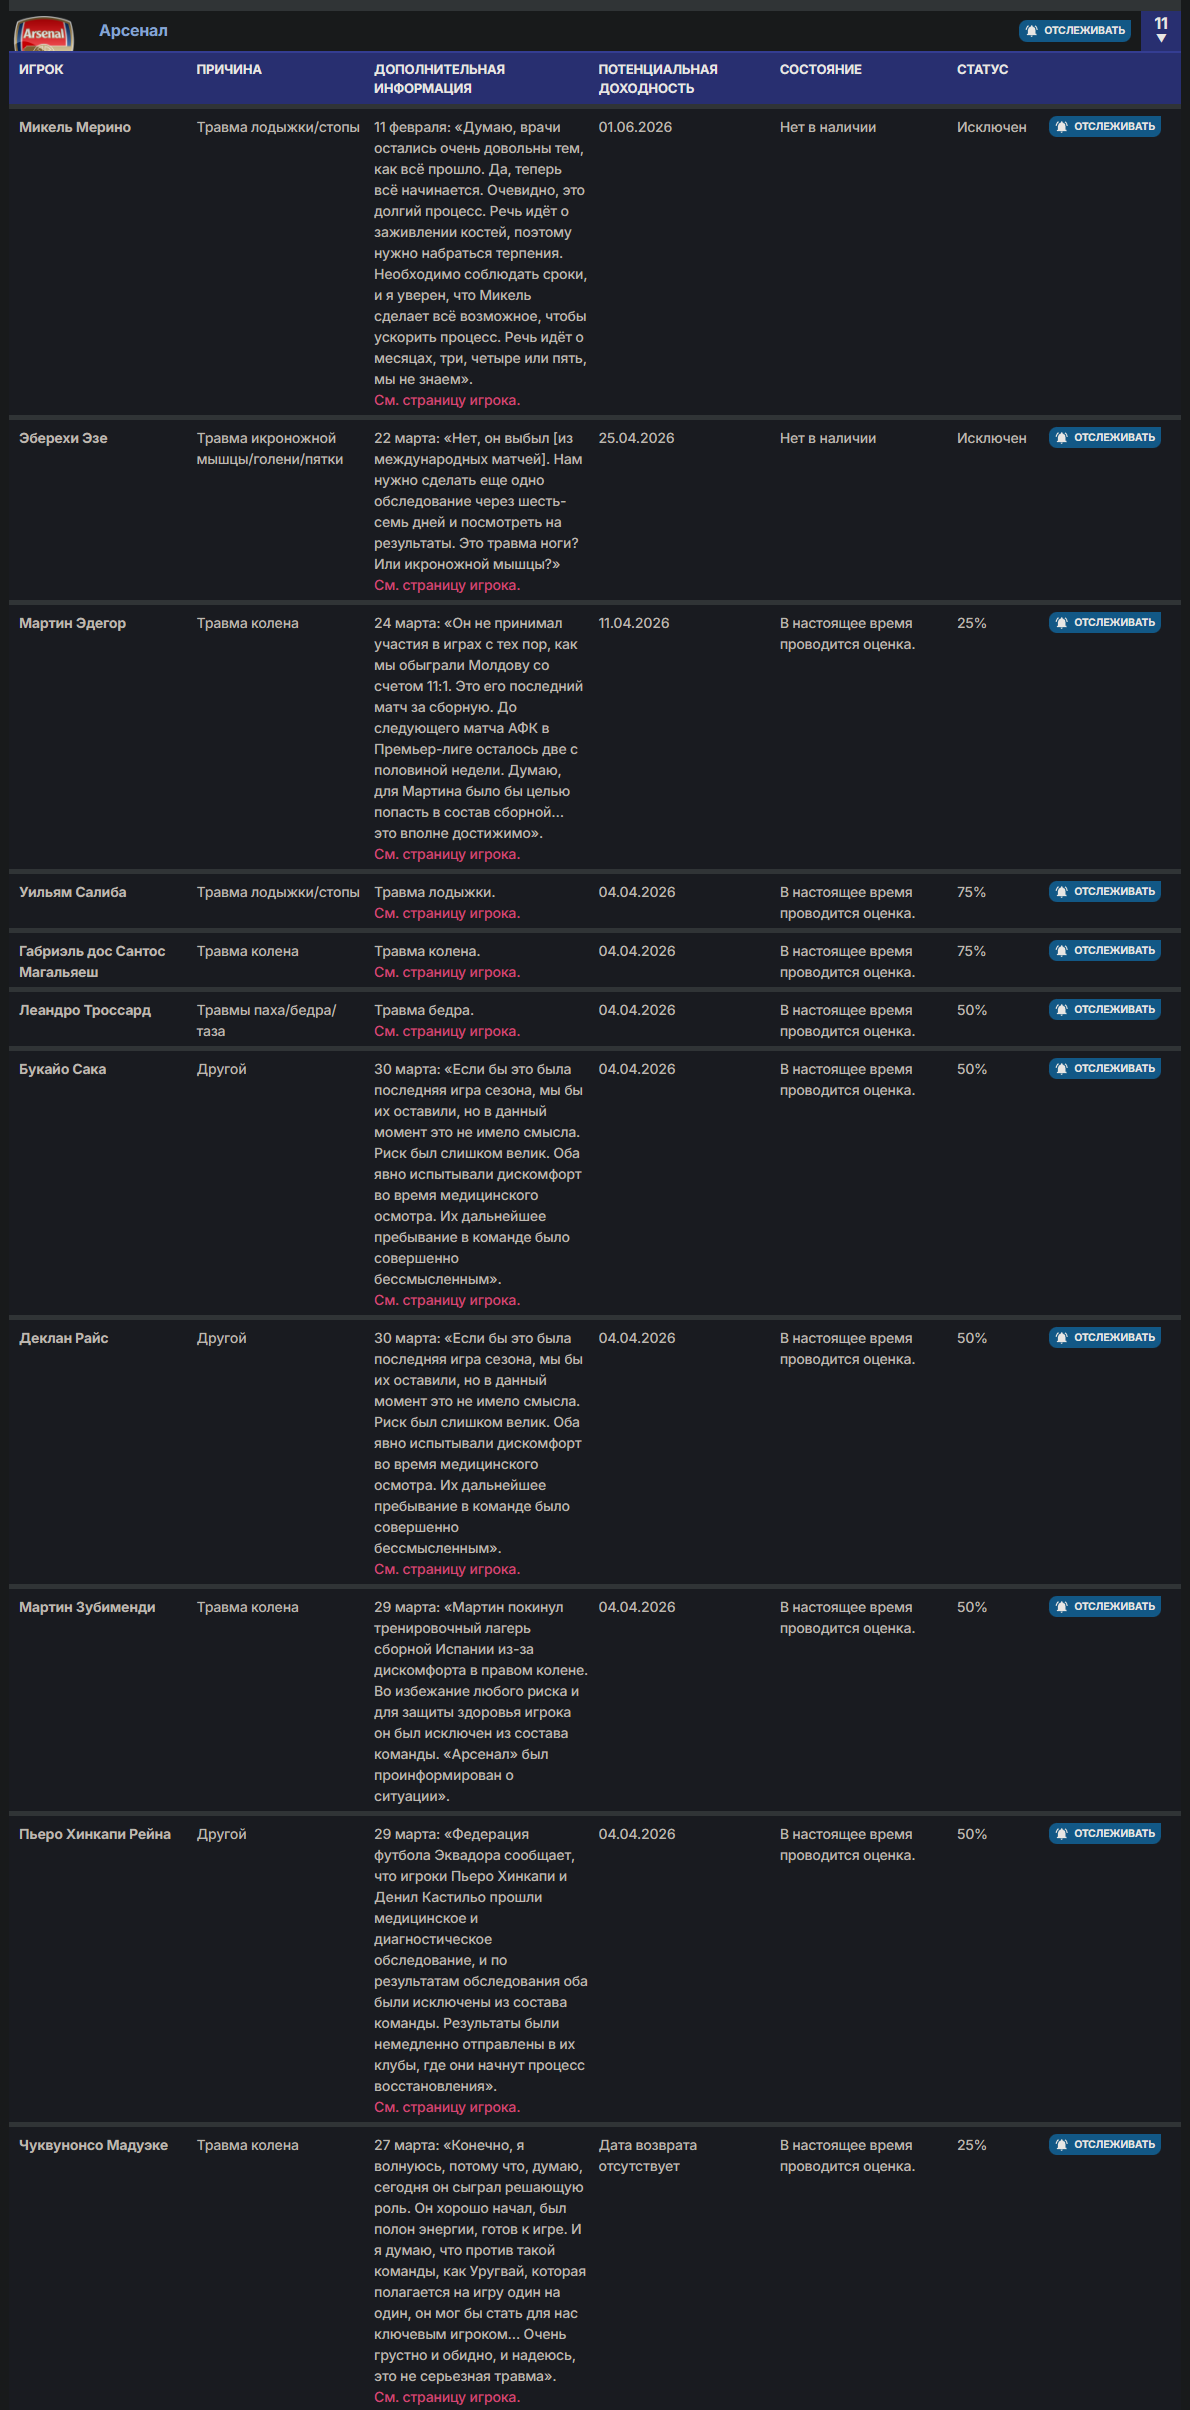Click 25% status in Эдегор row
The width and height of the screenshot is (1190, 2410).
coord(971,624)
